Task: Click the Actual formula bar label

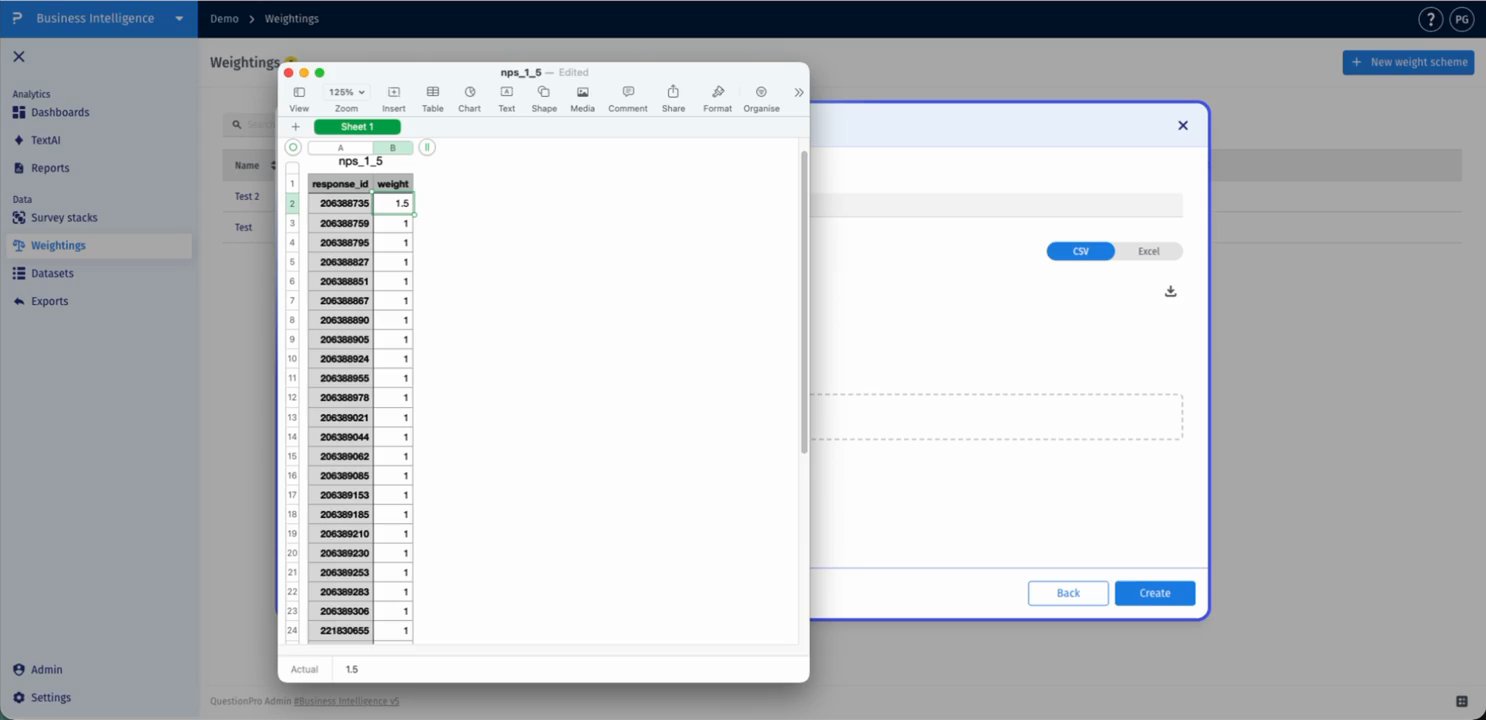Action: coord(304,669)
